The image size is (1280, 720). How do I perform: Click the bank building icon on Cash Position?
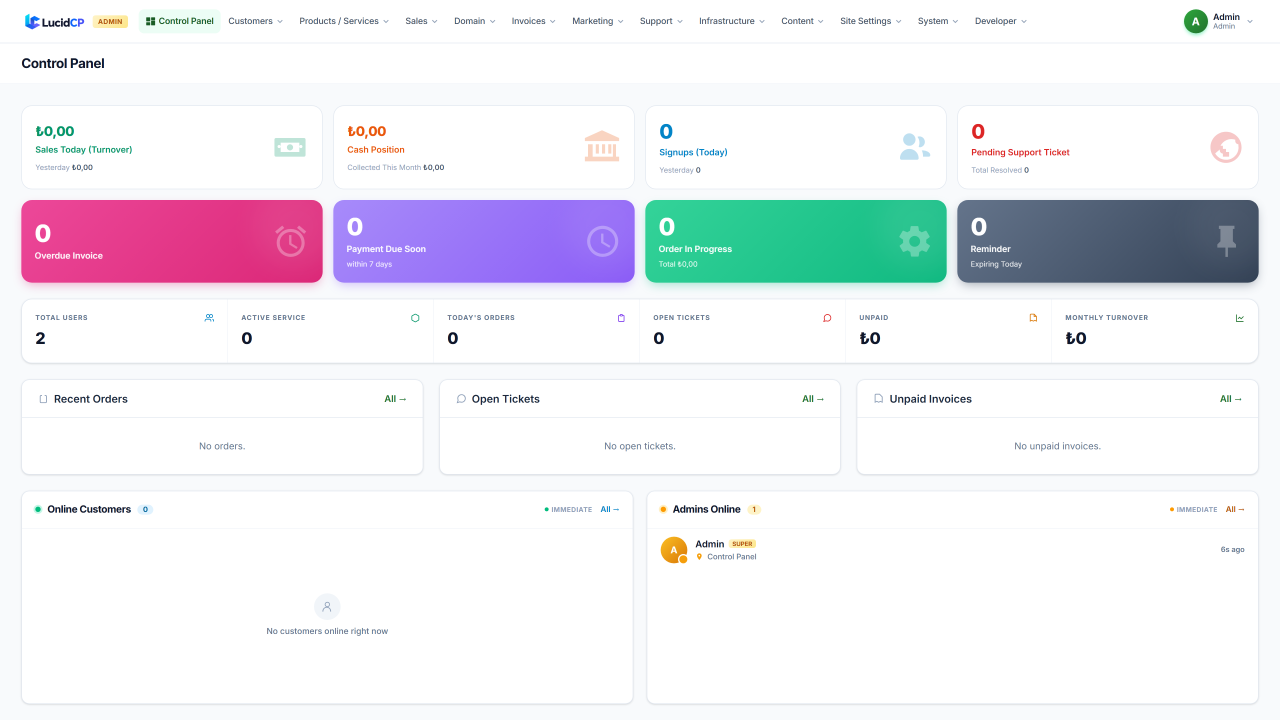point(602,146)
